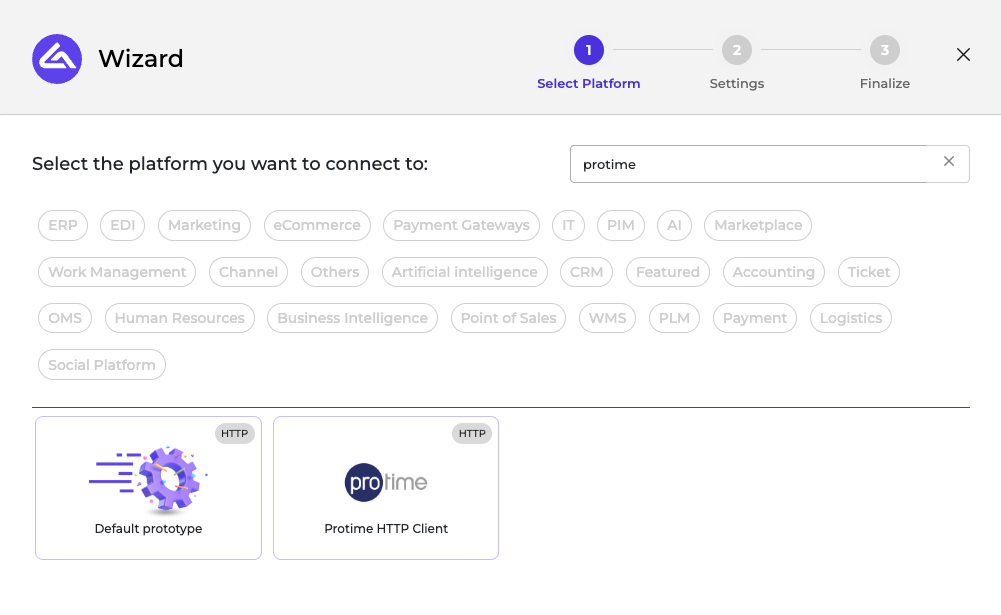Select the Point of Sales filter chip
This screenshot has height=615, width=1001.
508,318
